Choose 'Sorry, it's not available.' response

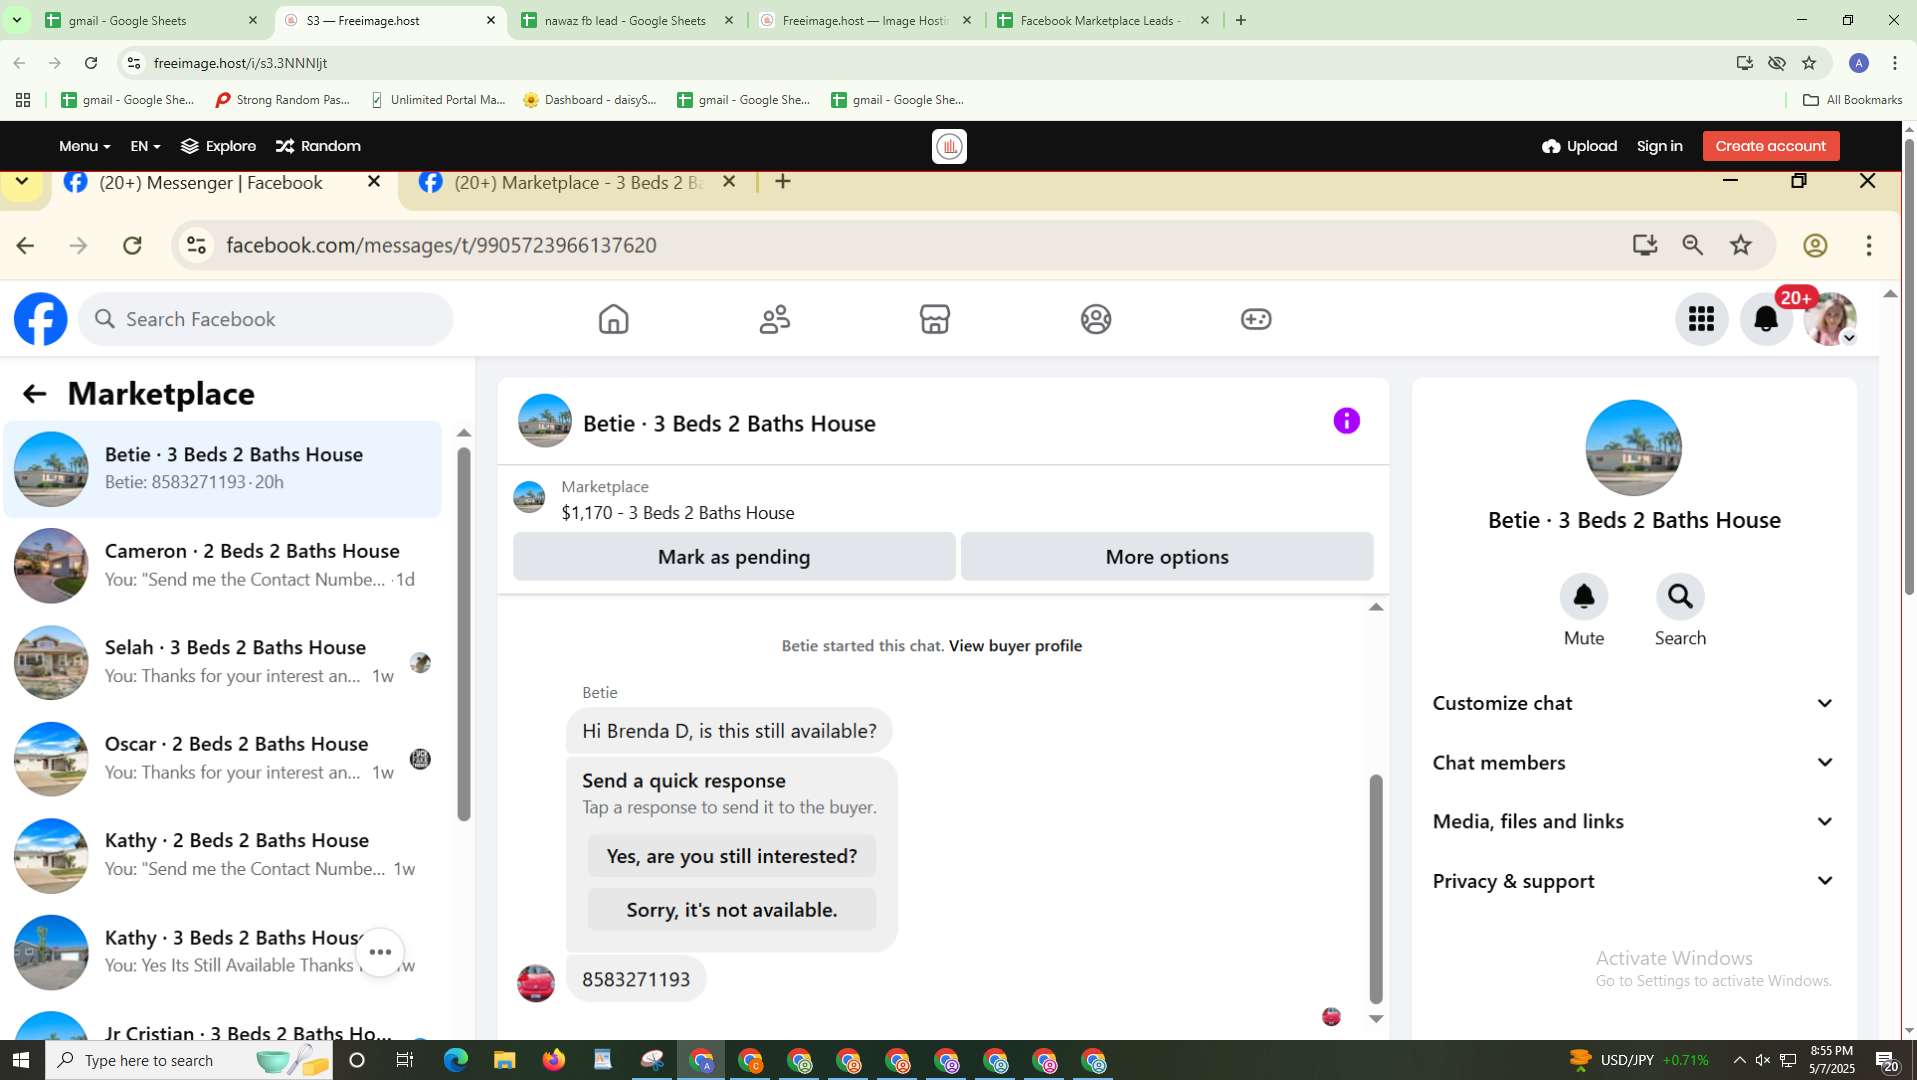tap(732, 910)
